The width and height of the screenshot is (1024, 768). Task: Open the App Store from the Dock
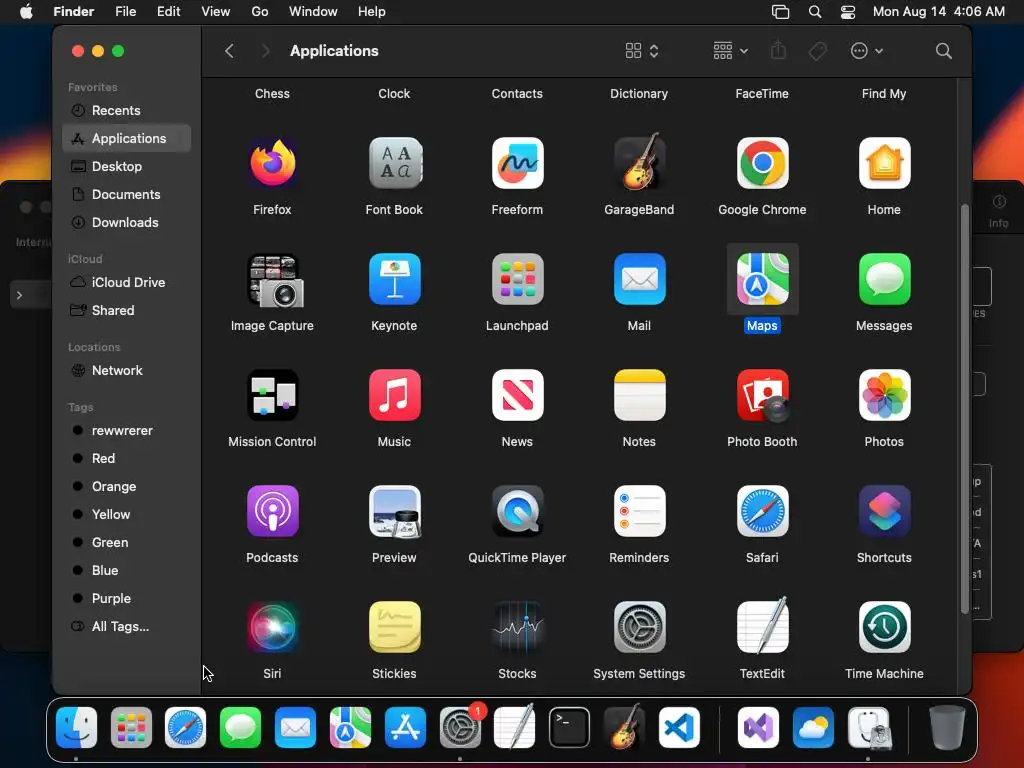405,728
